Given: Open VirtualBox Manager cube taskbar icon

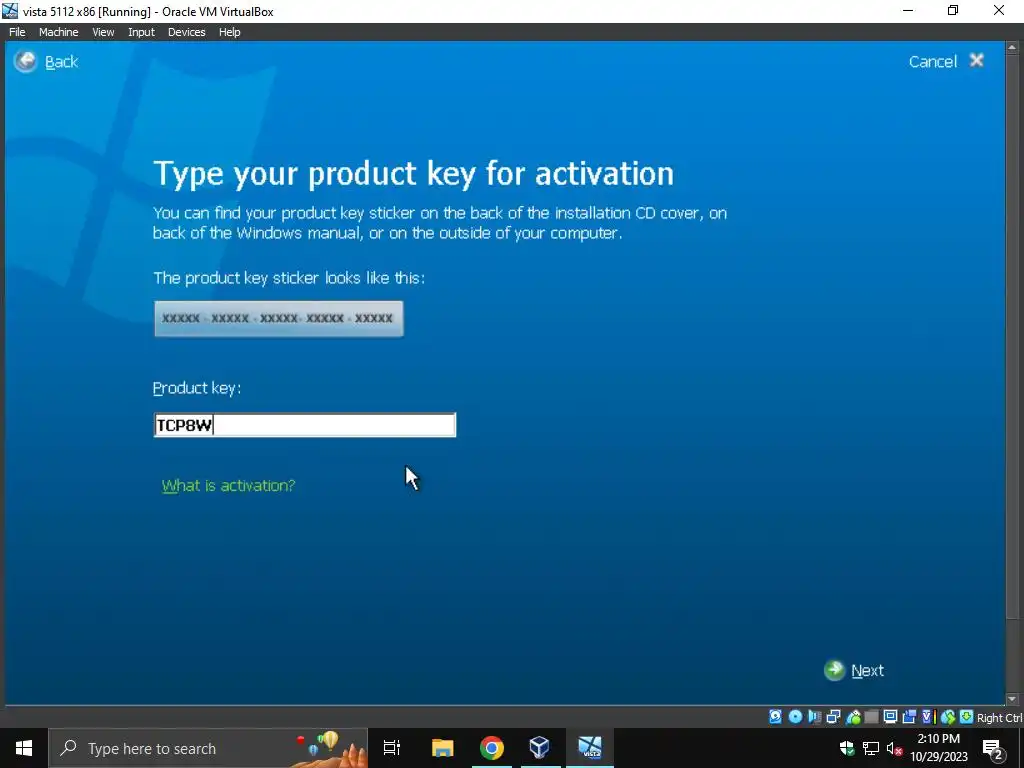Looking at the screenshot, I should pos(539,748).
